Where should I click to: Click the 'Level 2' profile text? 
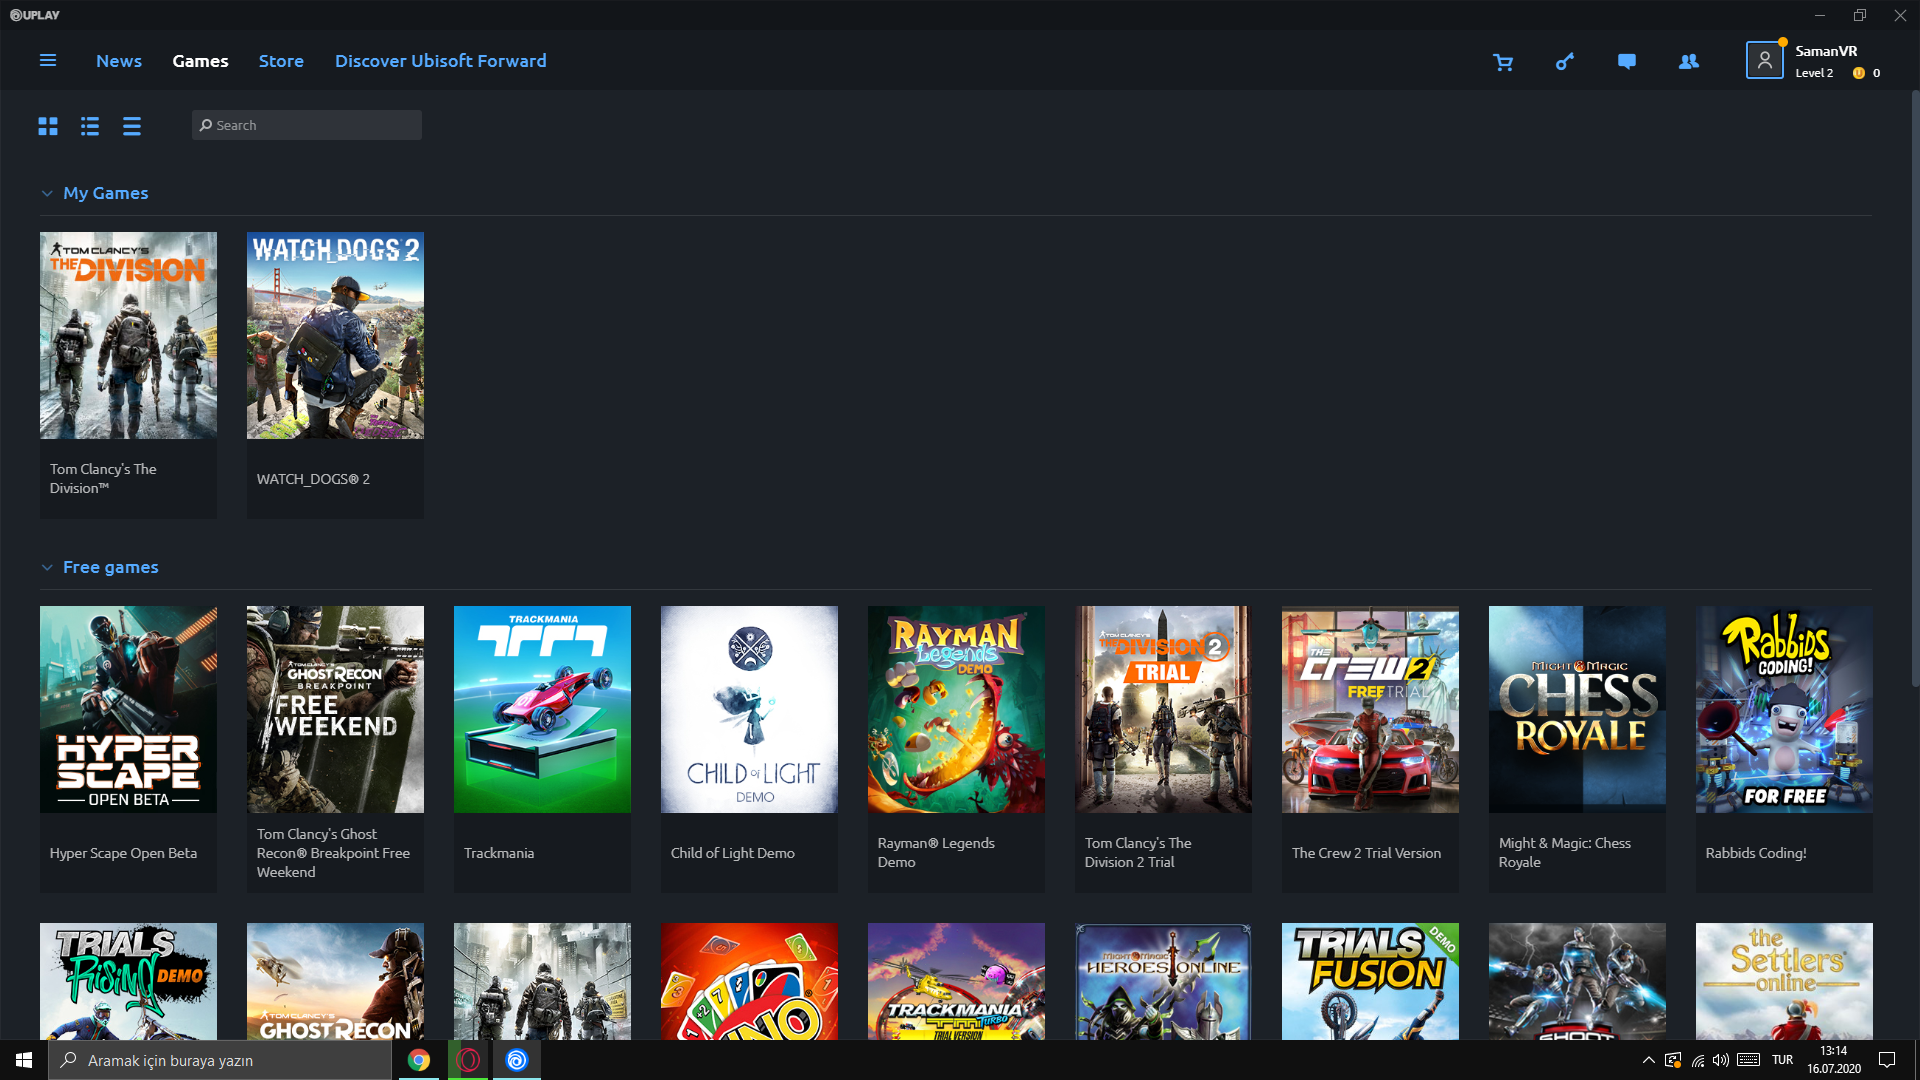pyautogui.click(x=1814, y=73)
